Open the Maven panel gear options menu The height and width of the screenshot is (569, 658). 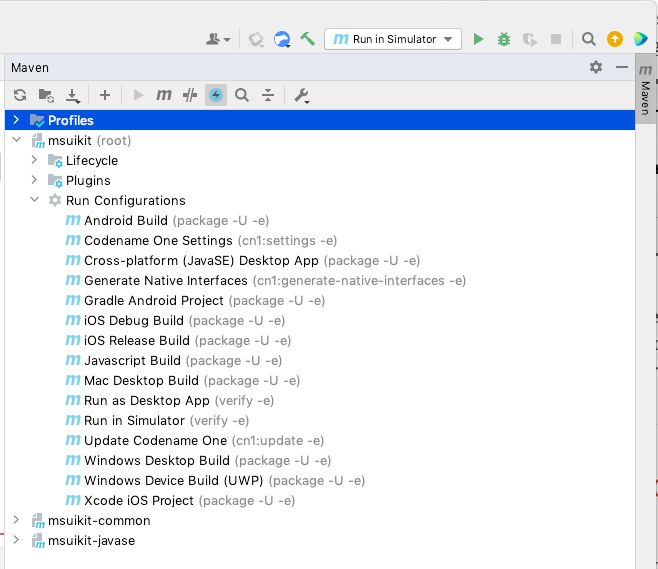pyautogui.click(x=596, y=67)
